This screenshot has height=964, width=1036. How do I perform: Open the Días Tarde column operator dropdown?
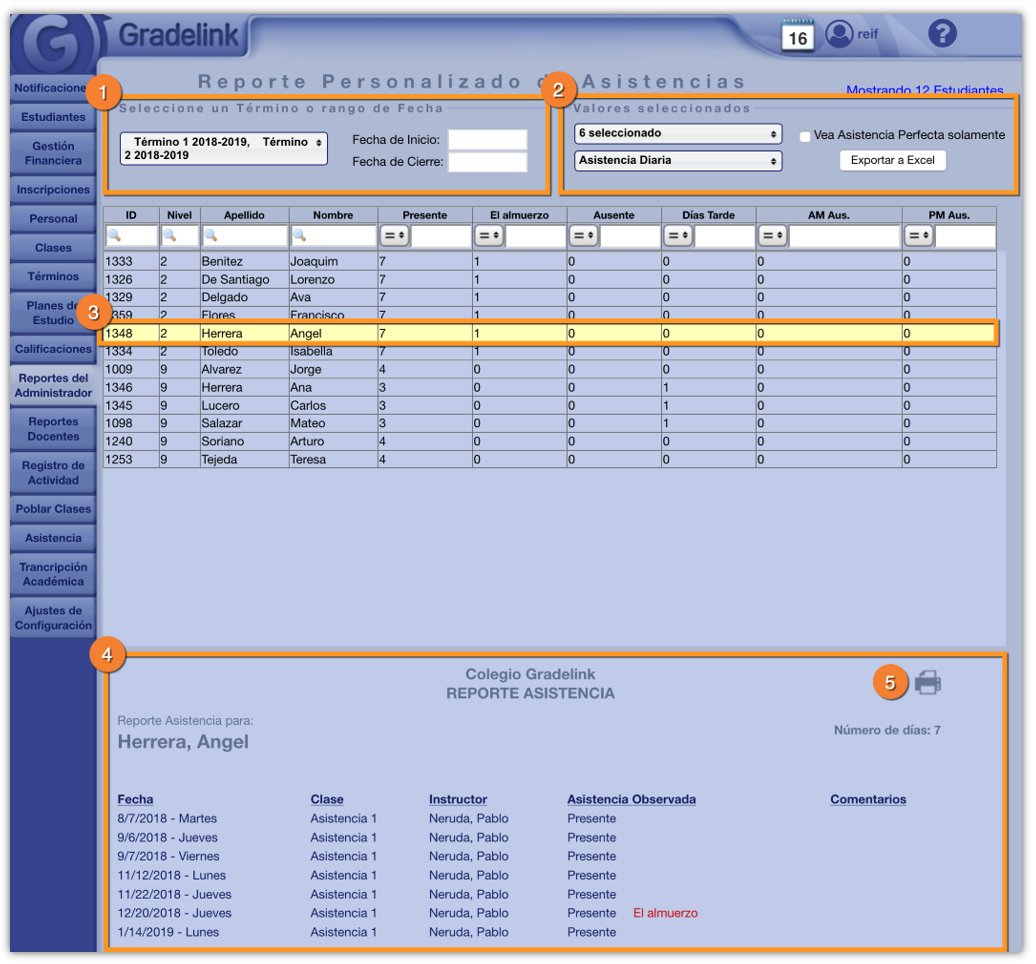tap(678, 236)
